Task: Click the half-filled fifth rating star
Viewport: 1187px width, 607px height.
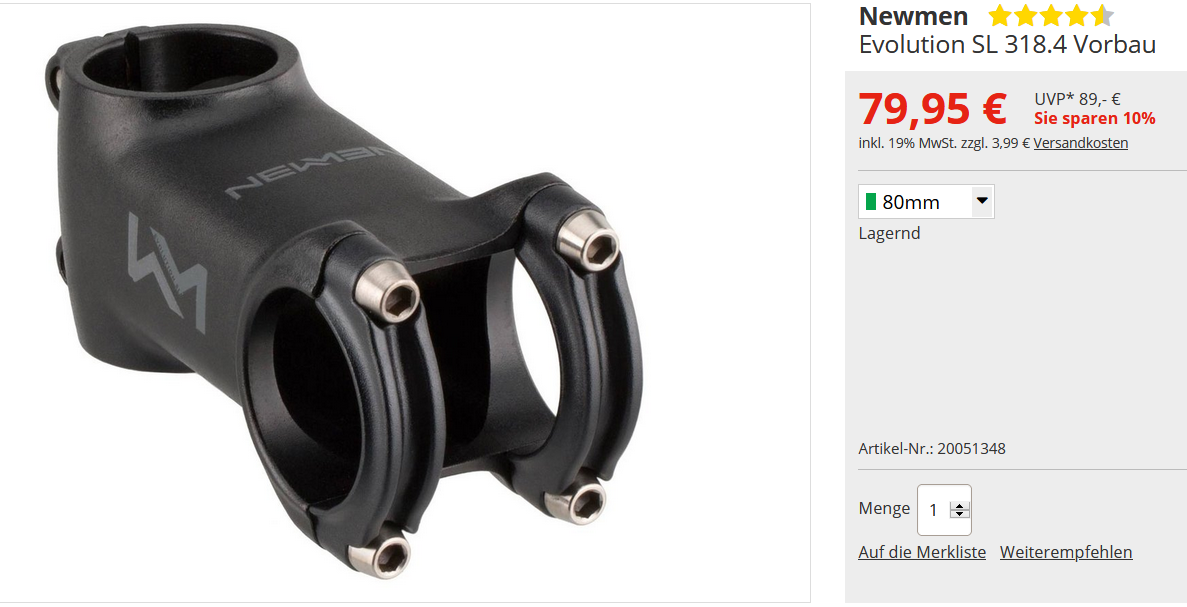Action: click(1101, 15)
